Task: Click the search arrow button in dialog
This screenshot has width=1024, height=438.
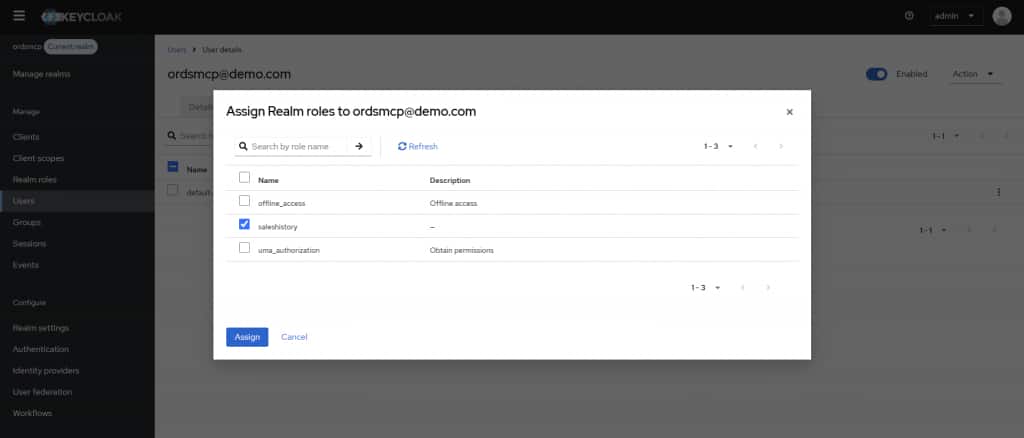Action: [x=359, y=146]
